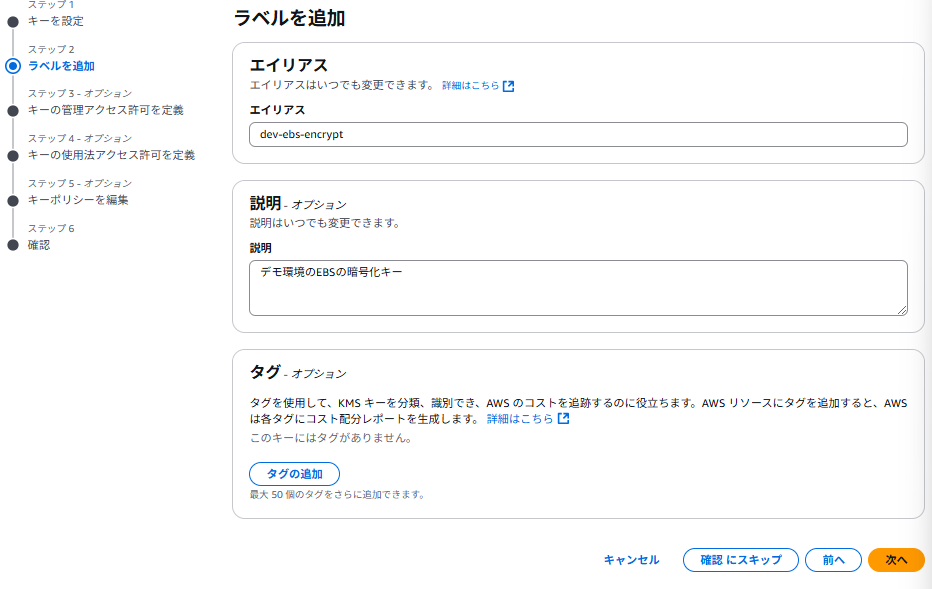The height and width of the screenshot is (589, 932).
Task: Click step 5 circle marker キーポリシーを編集
Action: click(13, 201)
